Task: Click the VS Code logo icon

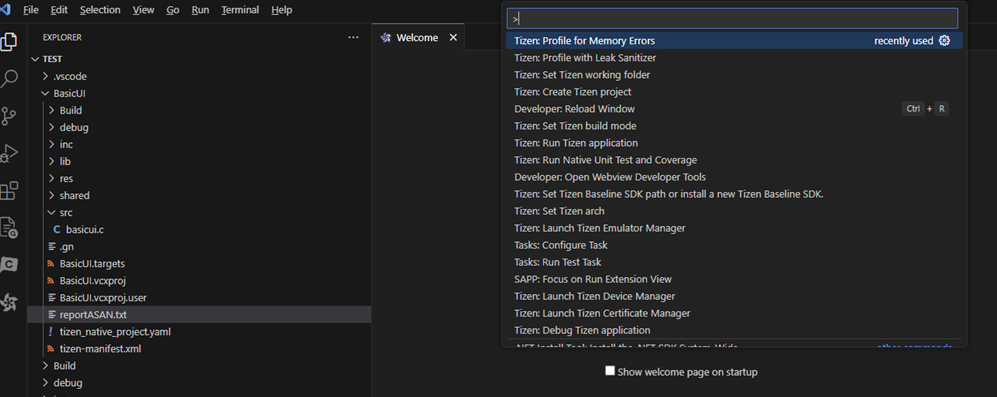Action: pos(5,10)
